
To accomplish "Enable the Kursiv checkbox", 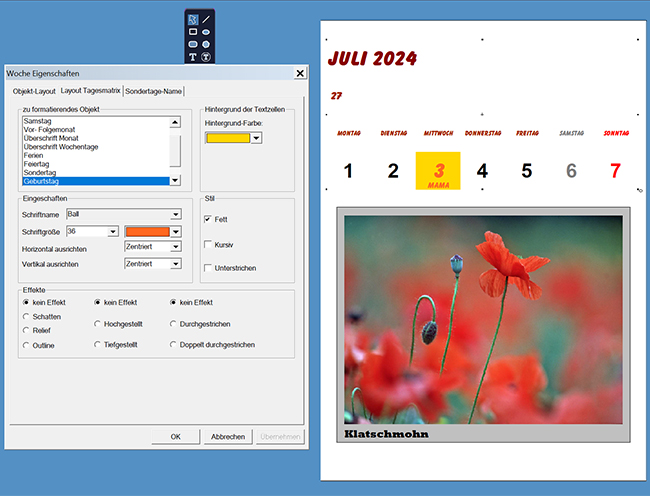I will pyautogui.click(x=208, y=244).
